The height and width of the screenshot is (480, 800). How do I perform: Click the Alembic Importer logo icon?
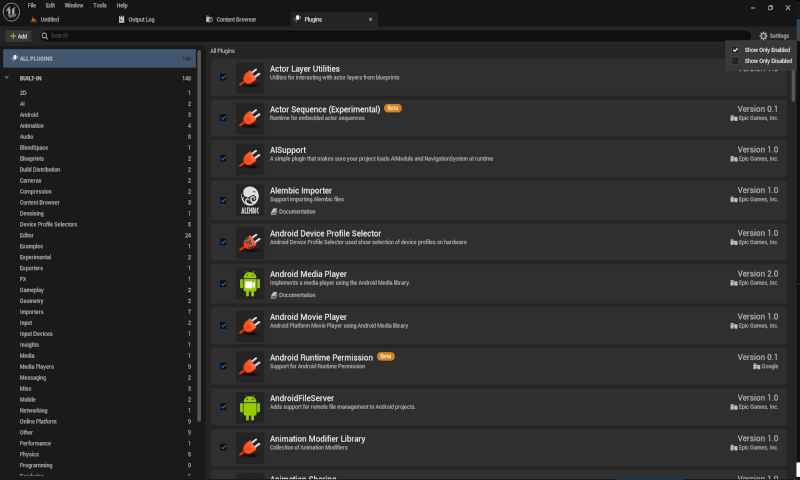[250, 200]
